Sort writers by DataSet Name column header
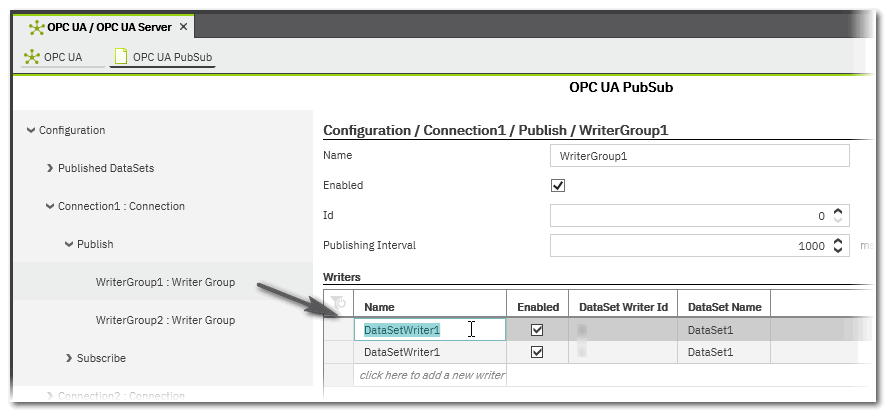The image size is (887, 413). tap(724, 307)
